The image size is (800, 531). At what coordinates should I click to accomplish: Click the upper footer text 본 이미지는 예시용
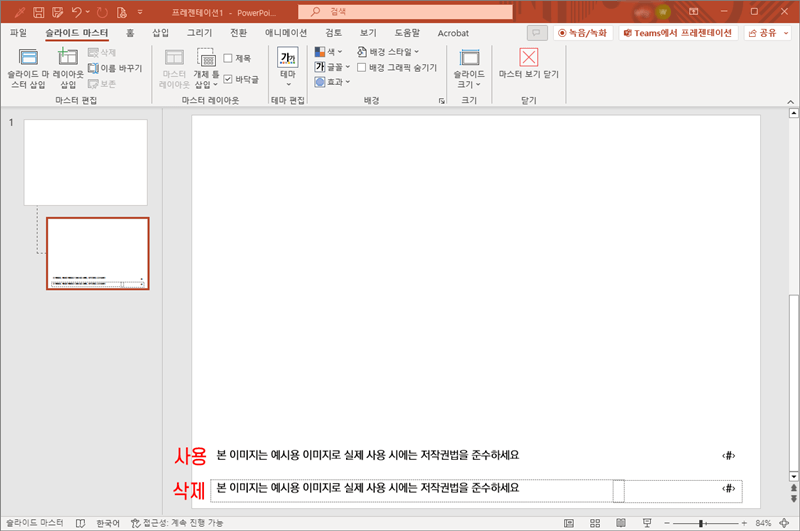[x=367, y=455]
